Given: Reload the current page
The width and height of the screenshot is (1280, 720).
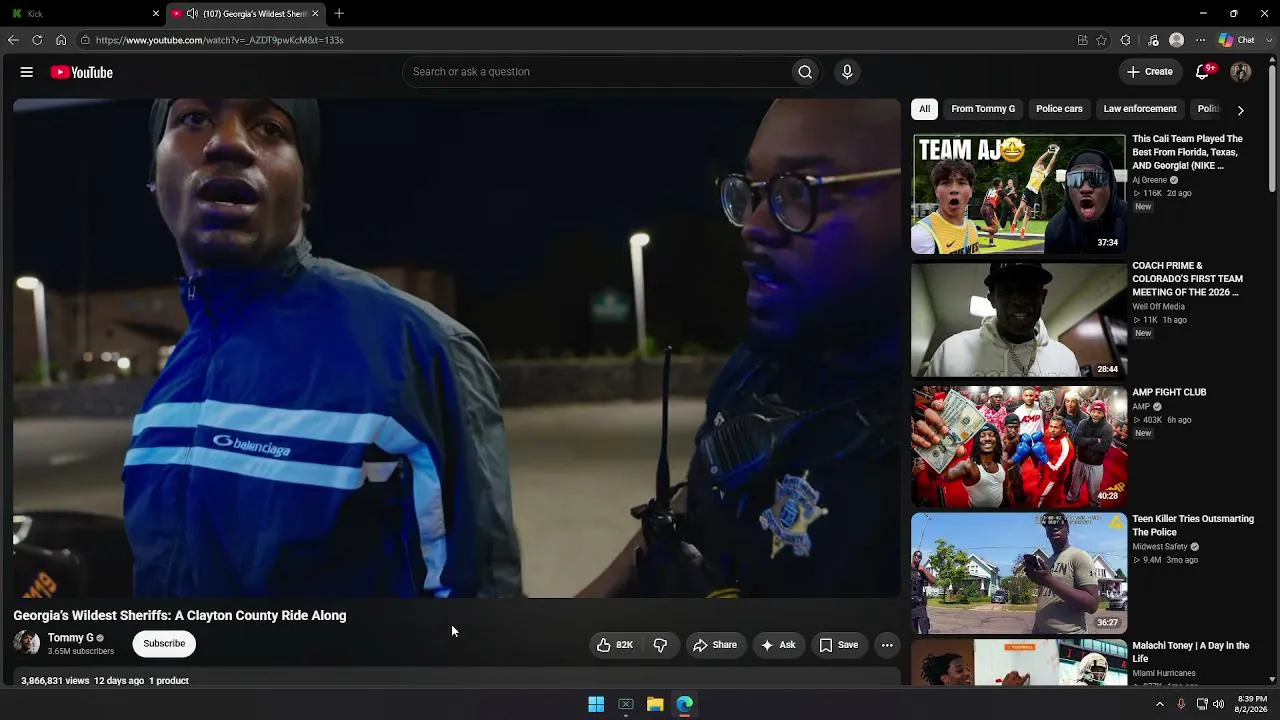Looking at the screenshot, I should [37, 40].
